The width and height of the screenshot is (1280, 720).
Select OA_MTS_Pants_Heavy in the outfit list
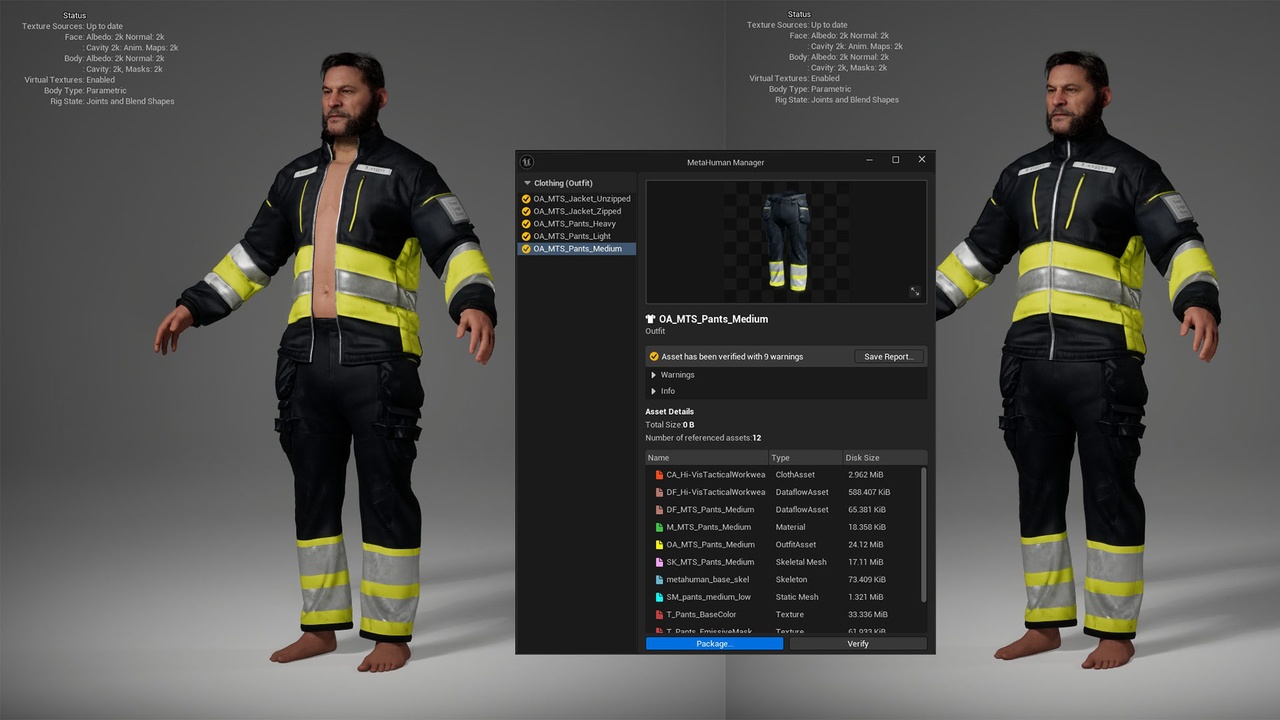click(x=577, y=224)
